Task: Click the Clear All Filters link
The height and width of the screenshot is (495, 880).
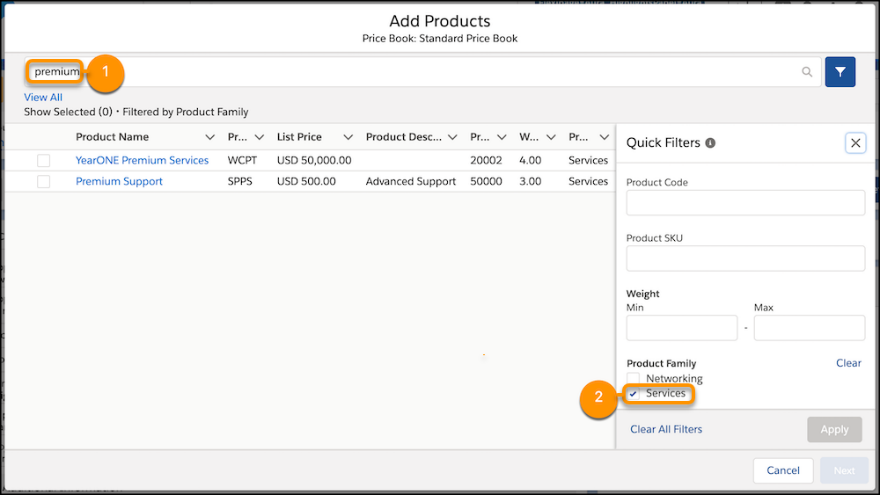Action: 666,429
